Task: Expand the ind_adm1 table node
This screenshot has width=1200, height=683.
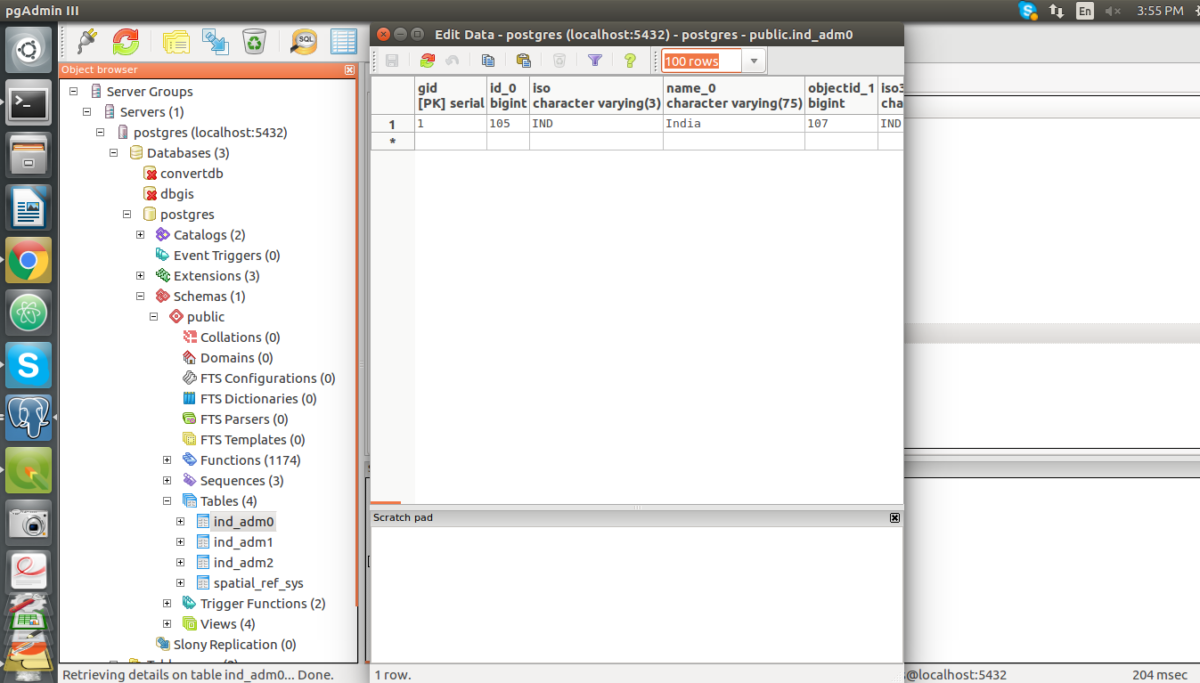Action: click(180, 541)
